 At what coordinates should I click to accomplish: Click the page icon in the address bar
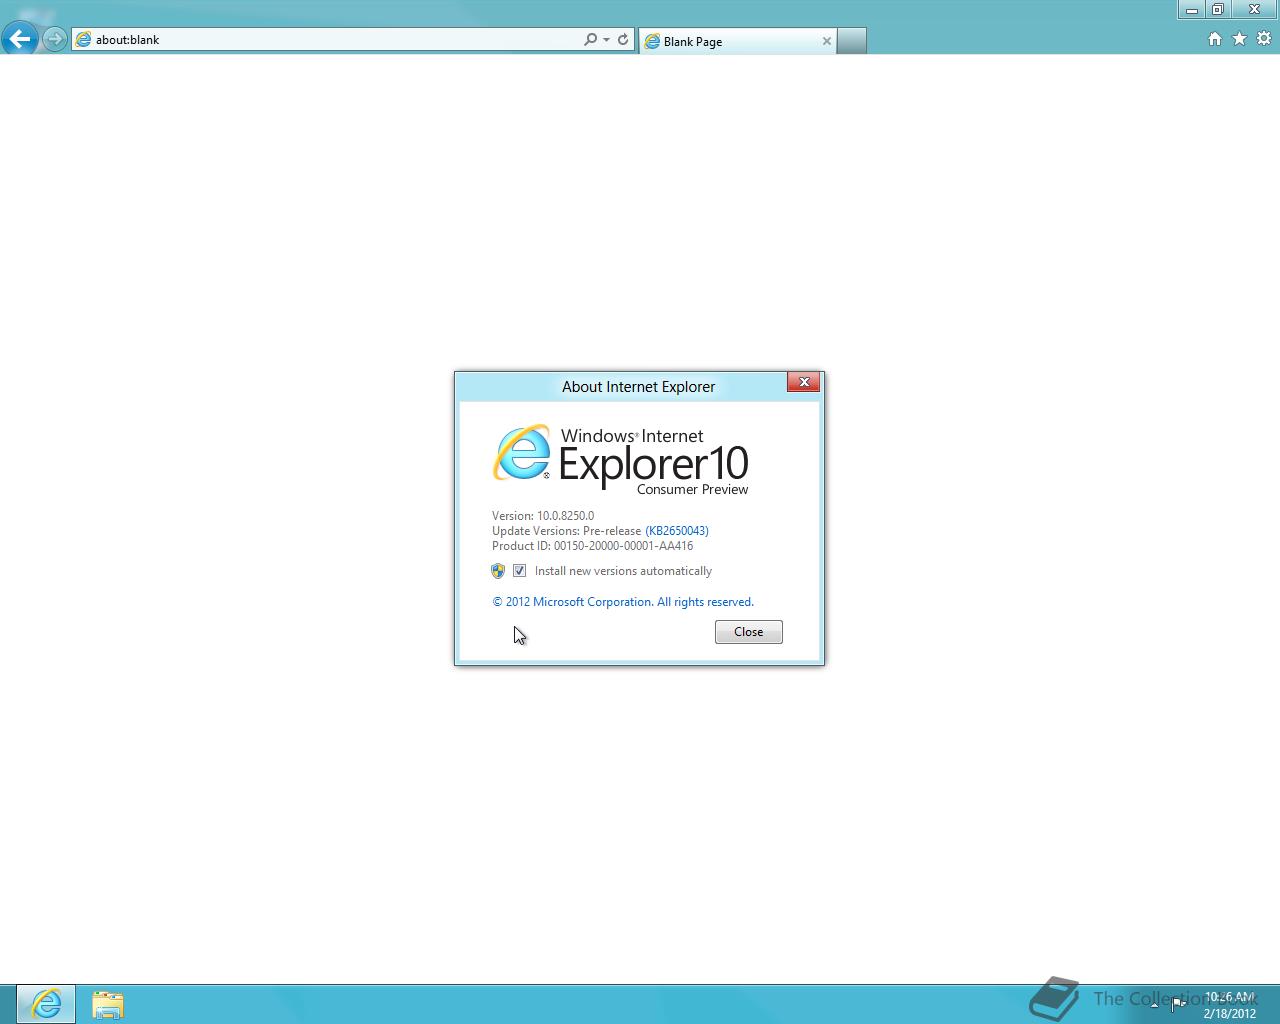84,40
